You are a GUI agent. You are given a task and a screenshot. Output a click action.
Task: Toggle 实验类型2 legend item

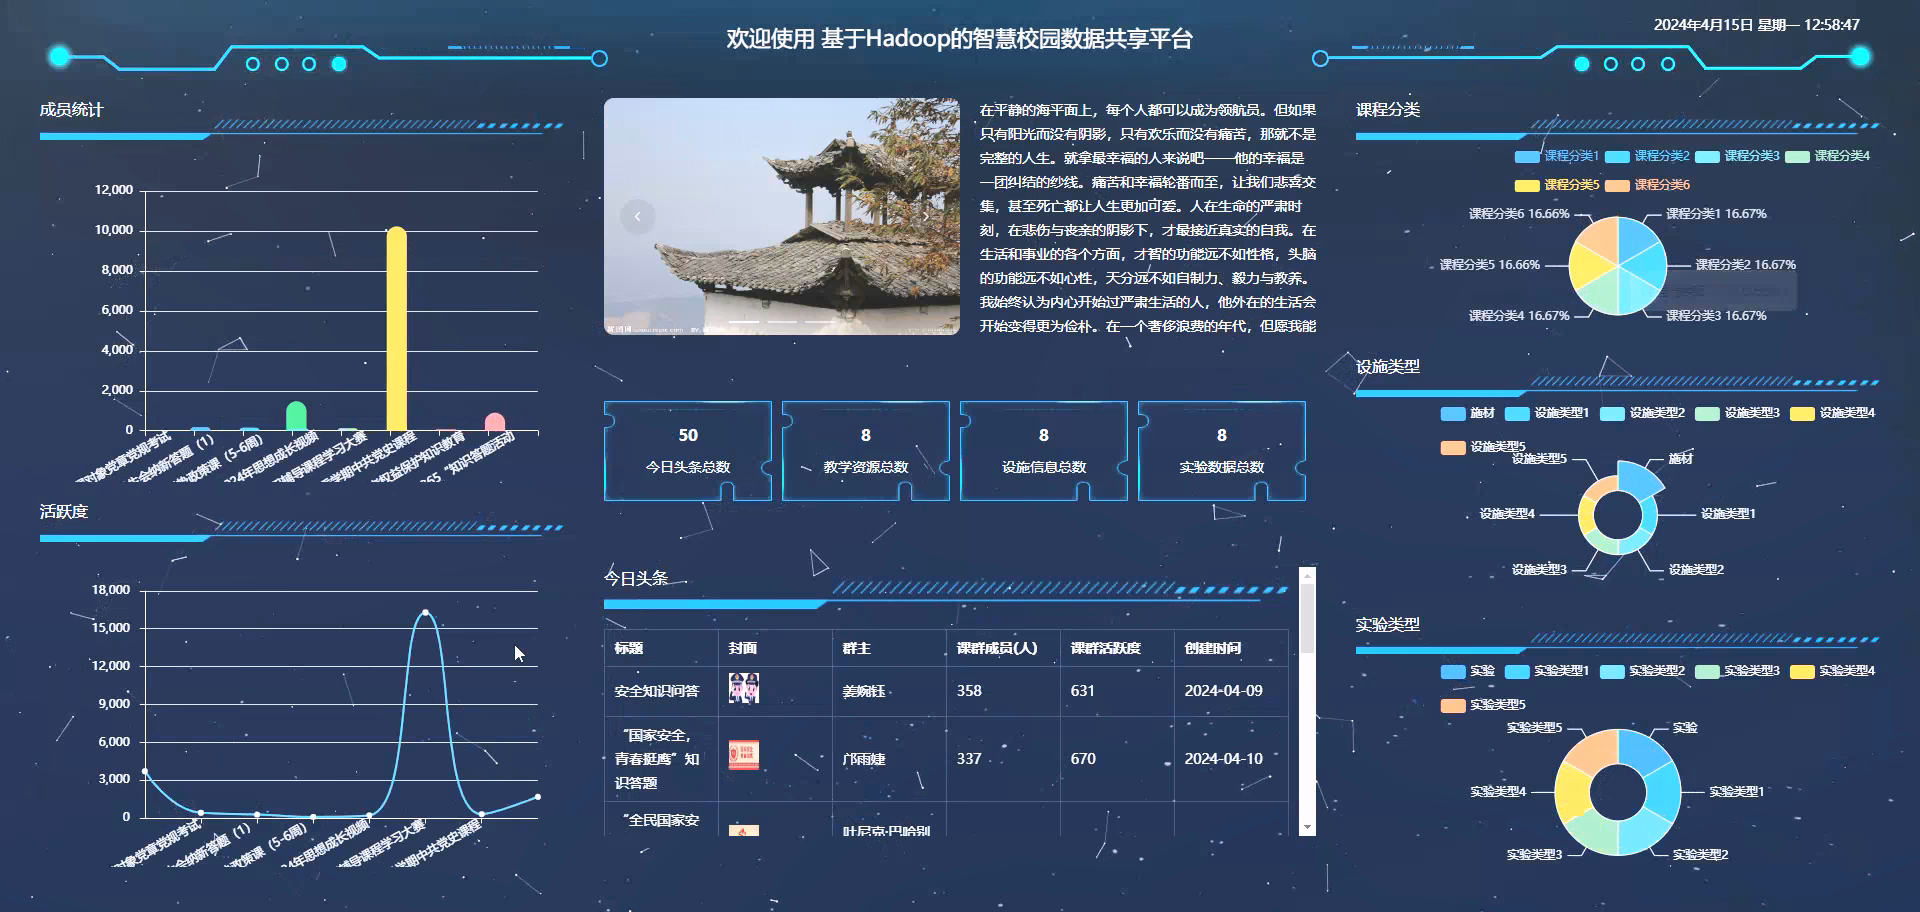pyautogui.click(x=1642, y=671)
